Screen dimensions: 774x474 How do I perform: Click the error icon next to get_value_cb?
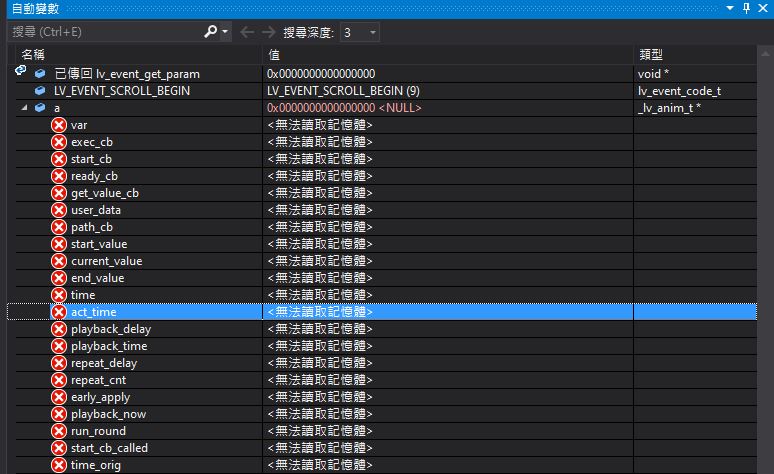click(x=59, y=193)
